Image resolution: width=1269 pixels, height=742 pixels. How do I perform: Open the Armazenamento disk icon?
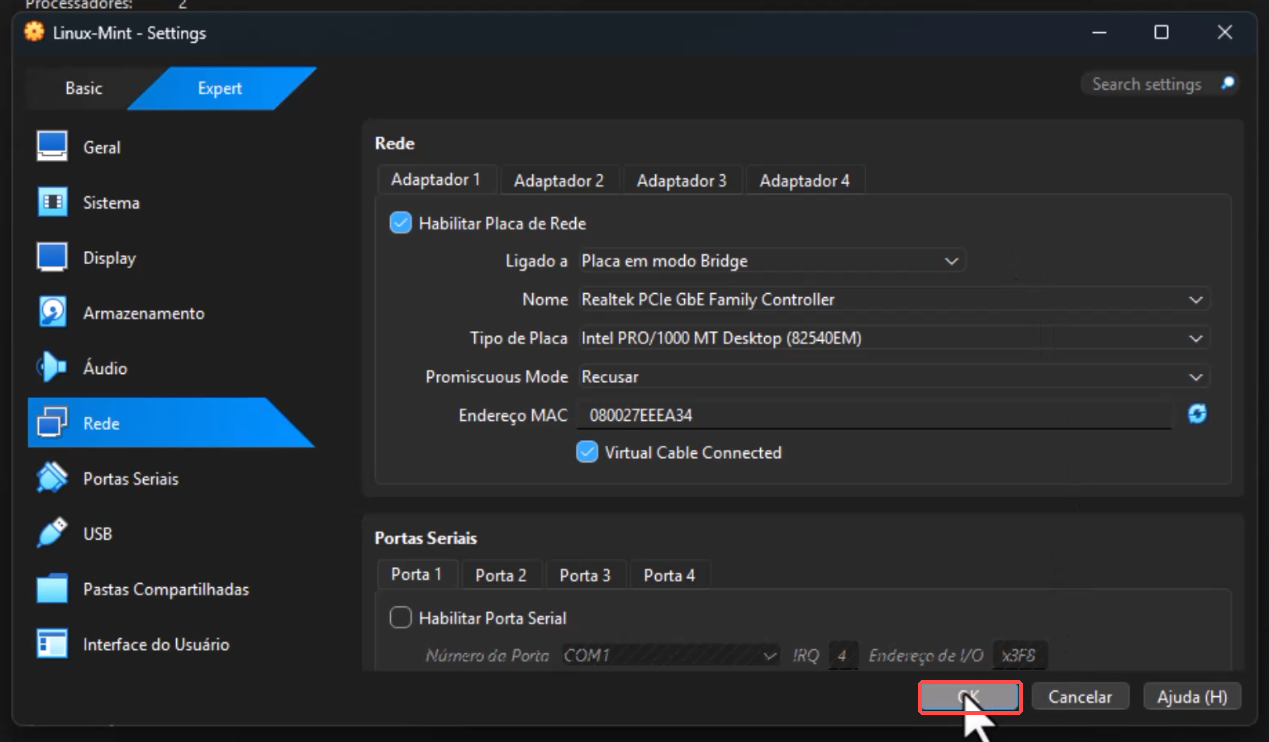pyautogui.click(x=52, y=312)
